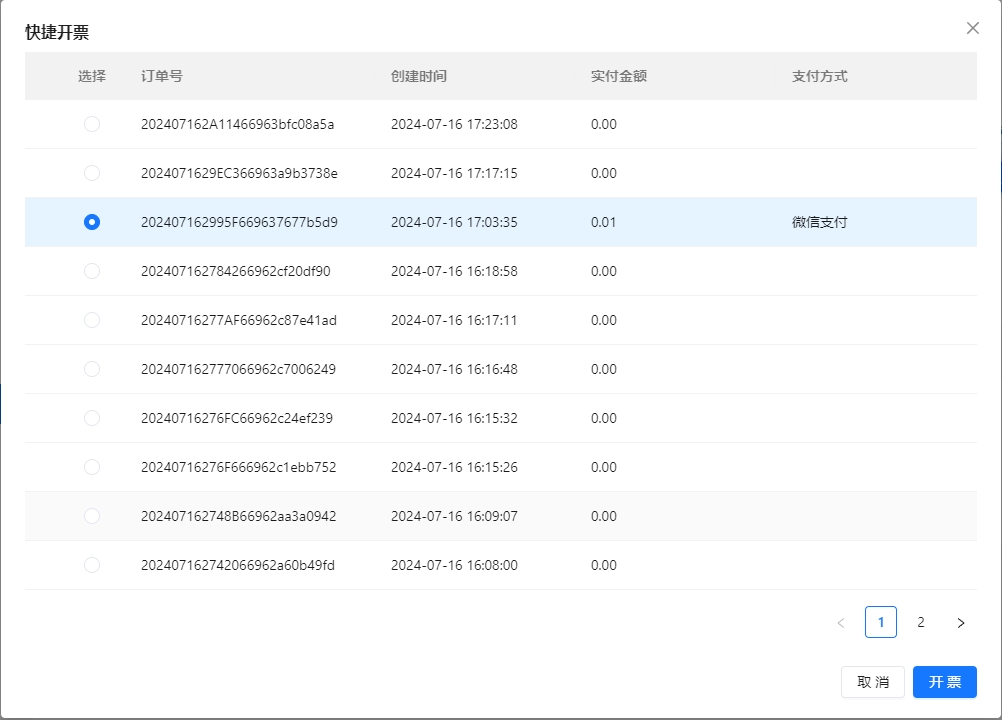Pick radio for order 202407162748B66962aa3a0942

coord(92,516)
